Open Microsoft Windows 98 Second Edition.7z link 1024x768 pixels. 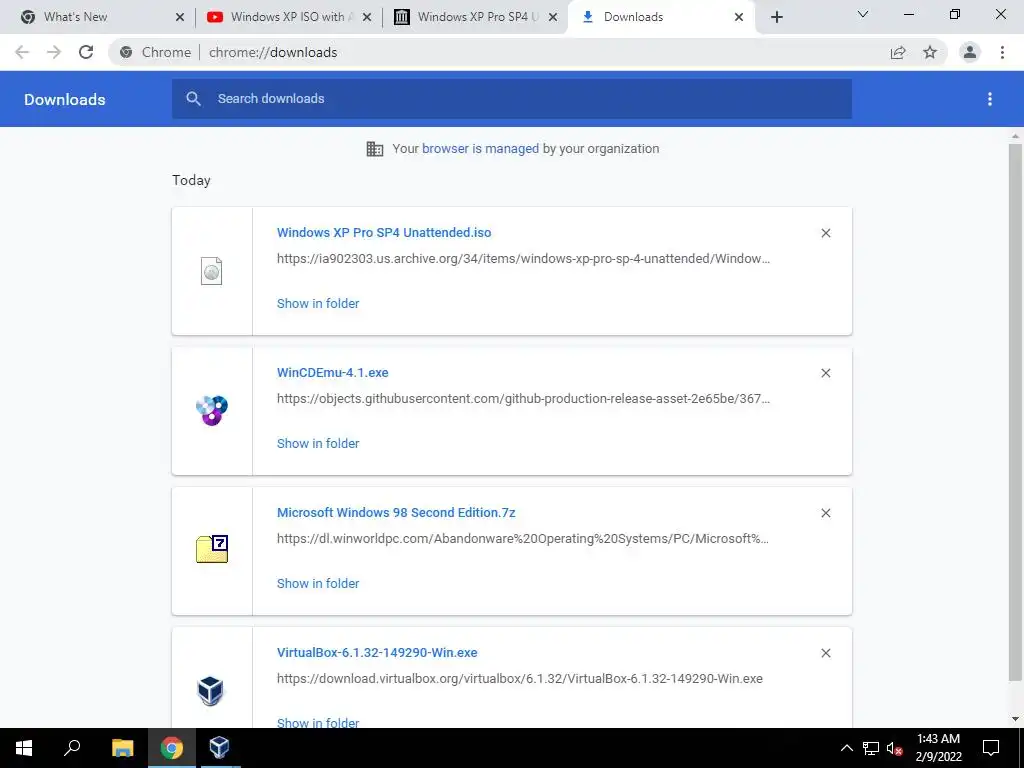pos(396,513)
